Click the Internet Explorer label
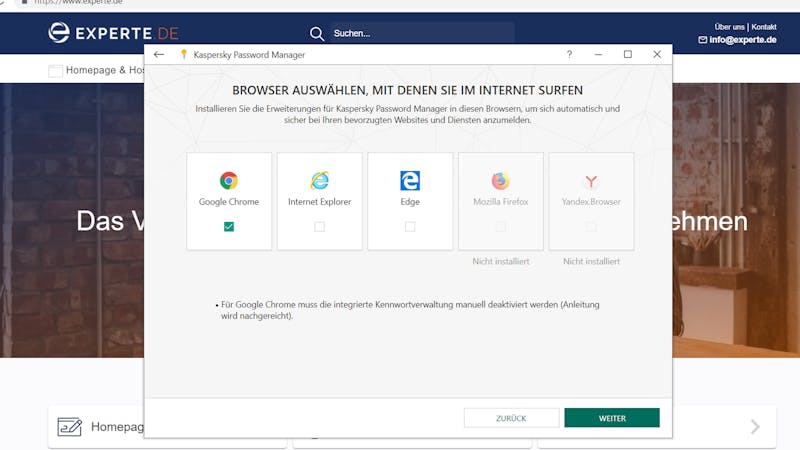 pyautogui.click(x=319, y=202)
